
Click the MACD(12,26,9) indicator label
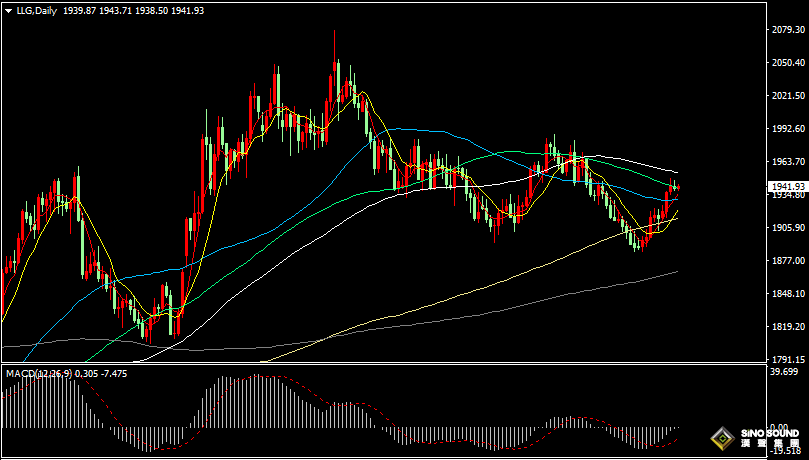39,373
